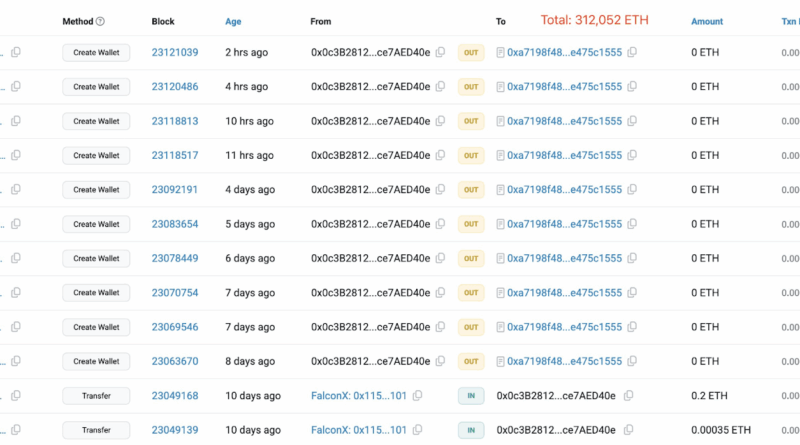The height and width of the screenshot is (445, 800).
Task: Copy the From address in block 23083654 row
Action: 440,224
